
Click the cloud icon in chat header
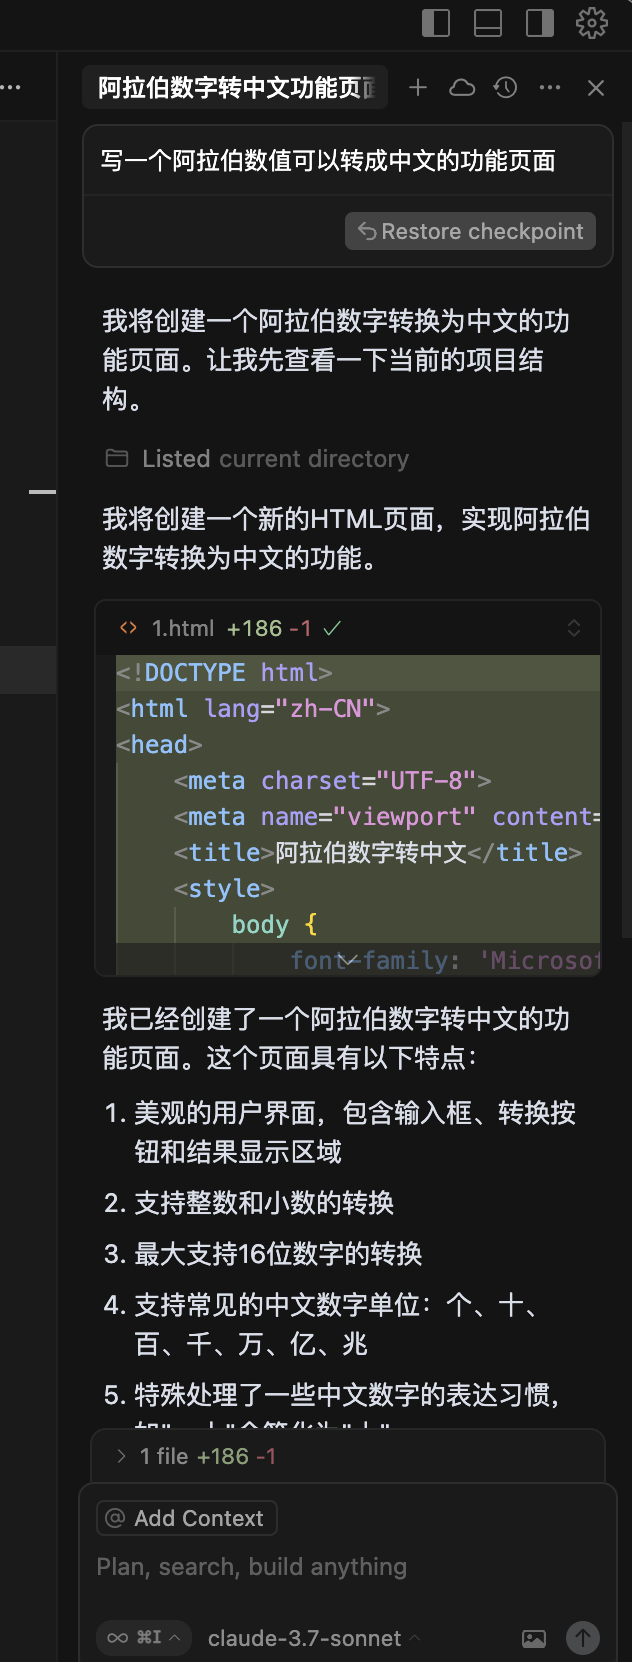462,88
